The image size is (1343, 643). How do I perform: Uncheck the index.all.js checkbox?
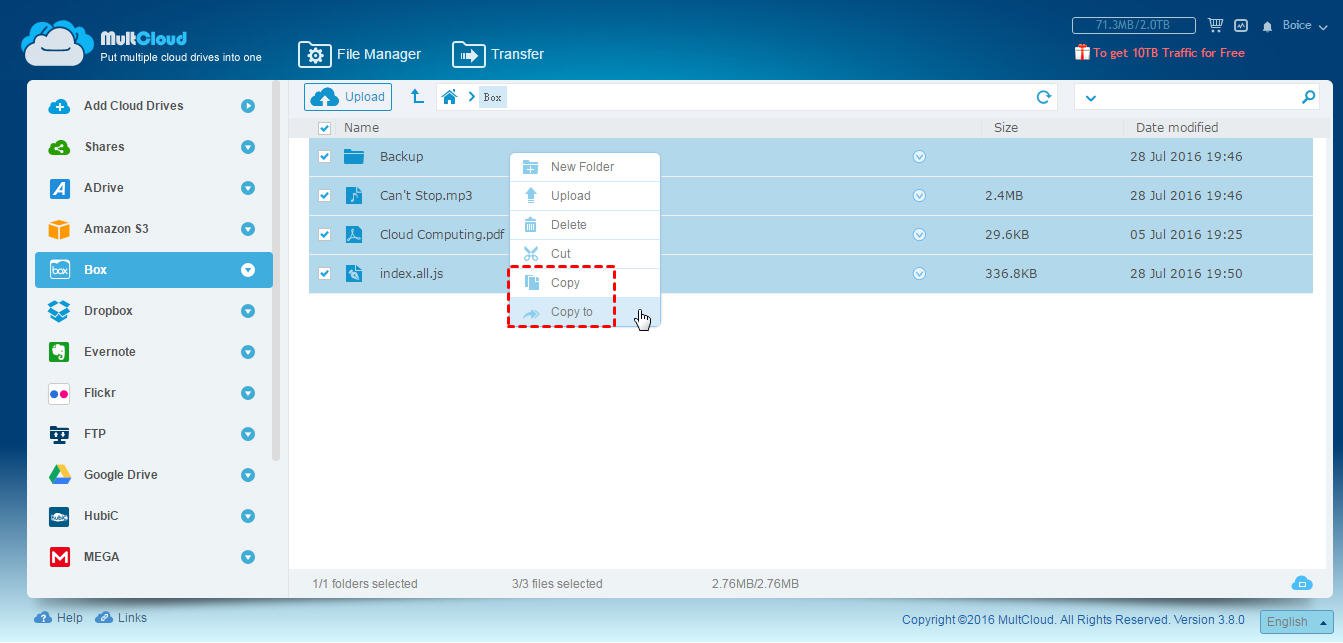click(324, 273)
